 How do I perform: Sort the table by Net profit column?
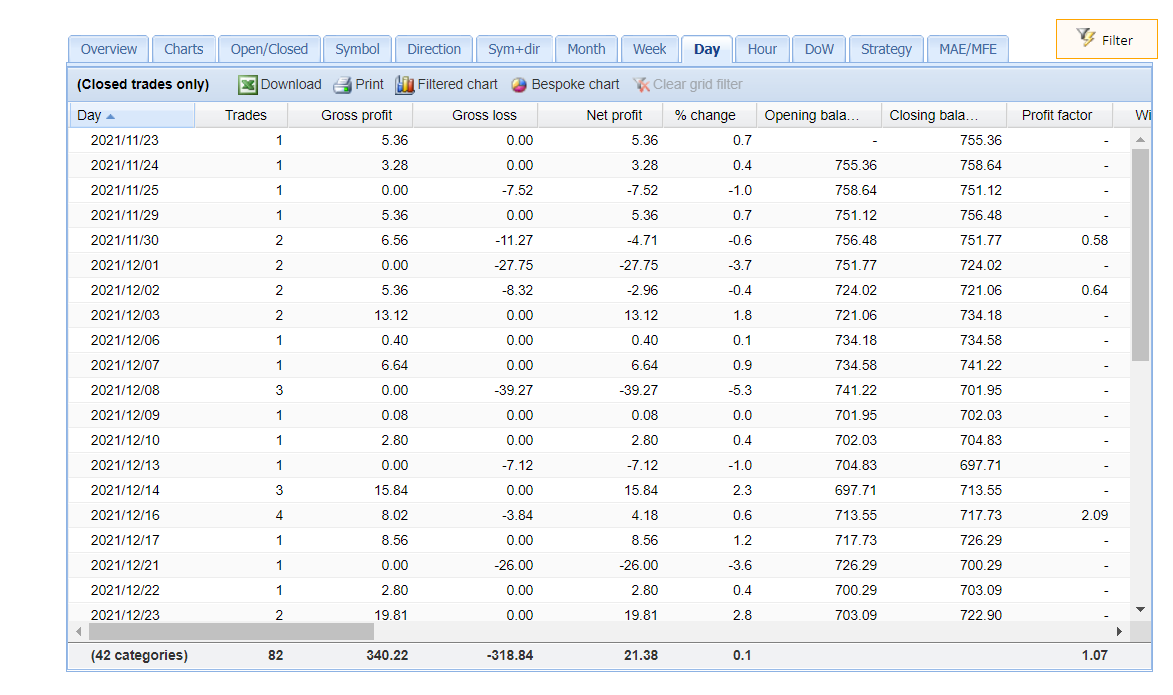point(614,114)
